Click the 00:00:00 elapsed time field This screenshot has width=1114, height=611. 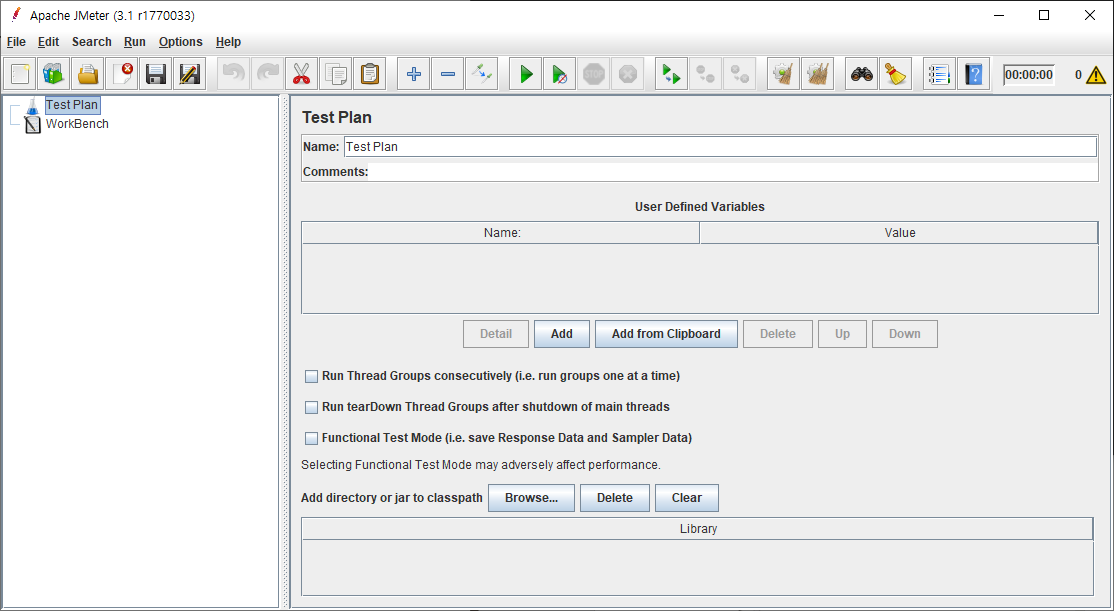1029,75
